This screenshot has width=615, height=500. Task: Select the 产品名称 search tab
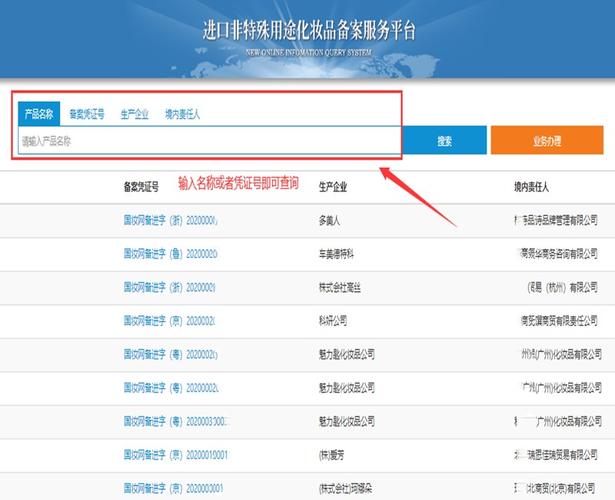click(38, 114)
